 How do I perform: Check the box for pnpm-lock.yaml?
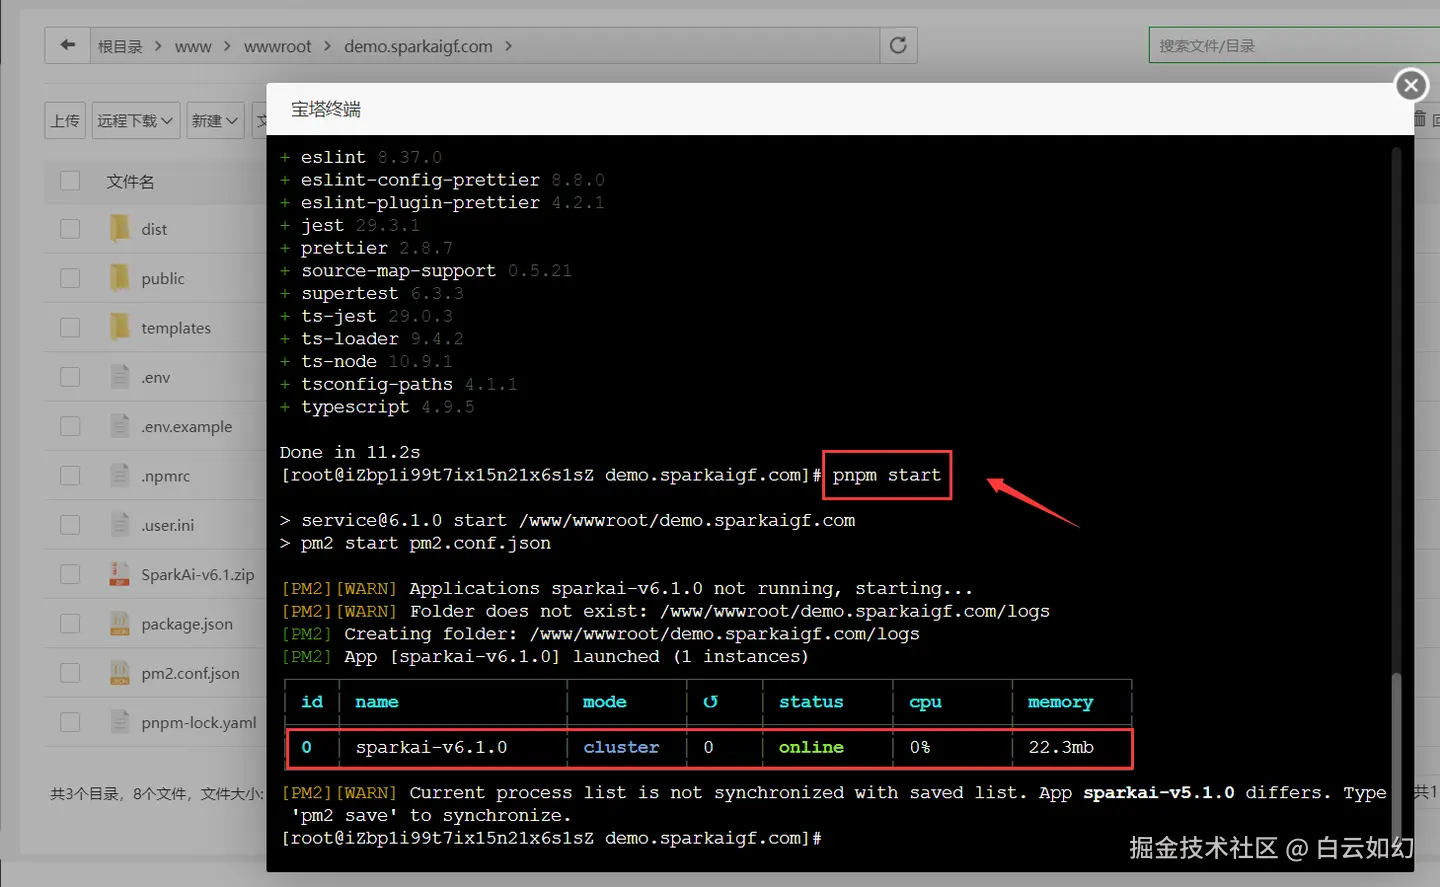pyautogui.click(x=70, y=721)
